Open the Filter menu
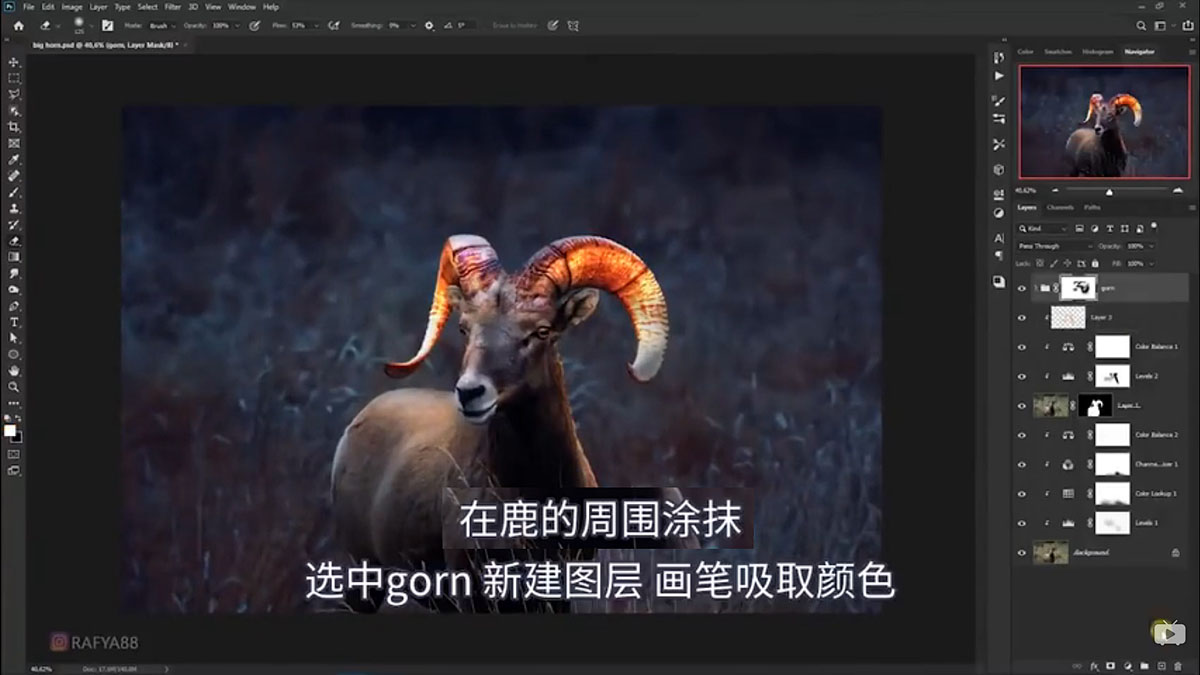The width and height of the screenshot is (1200, 675). 172,6
